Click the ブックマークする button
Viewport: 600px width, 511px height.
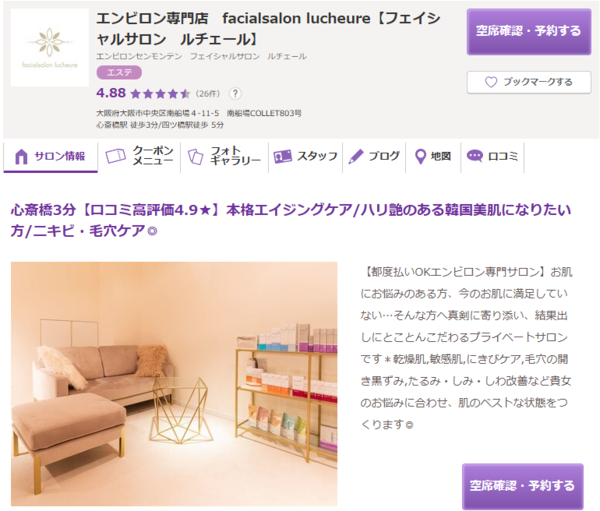529,82
